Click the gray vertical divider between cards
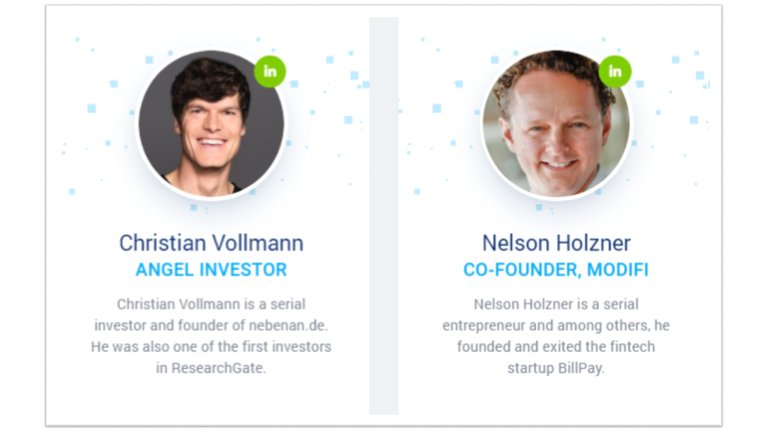The image size is (768, 432). click(384, 216)
